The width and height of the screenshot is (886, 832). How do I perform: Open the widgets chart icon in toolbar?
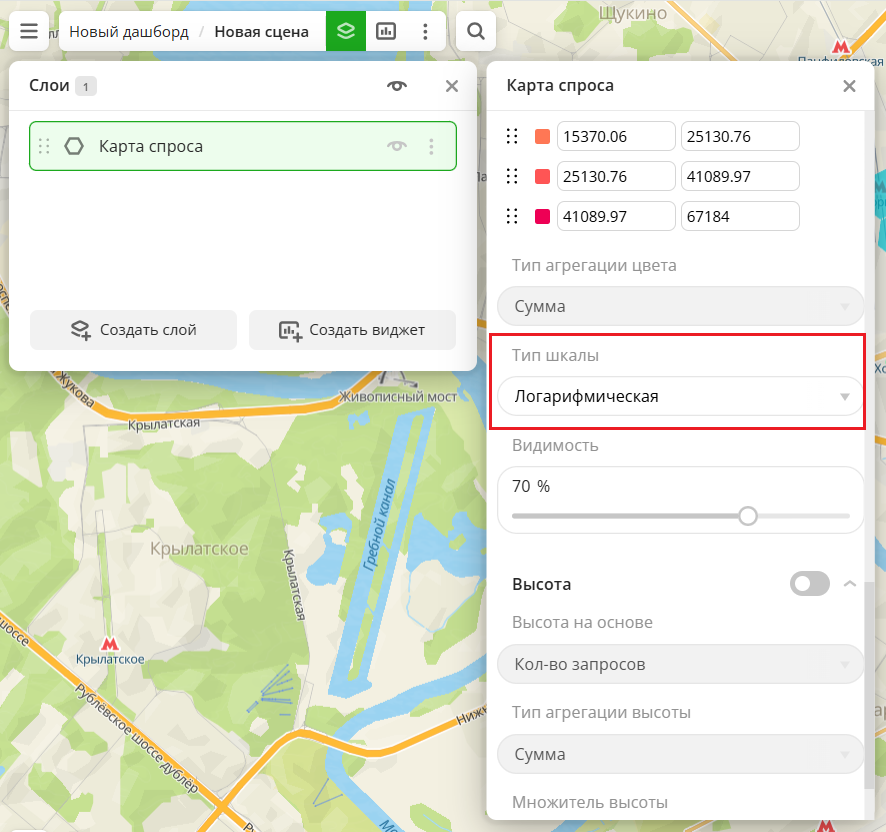click(x=386, y=31)
